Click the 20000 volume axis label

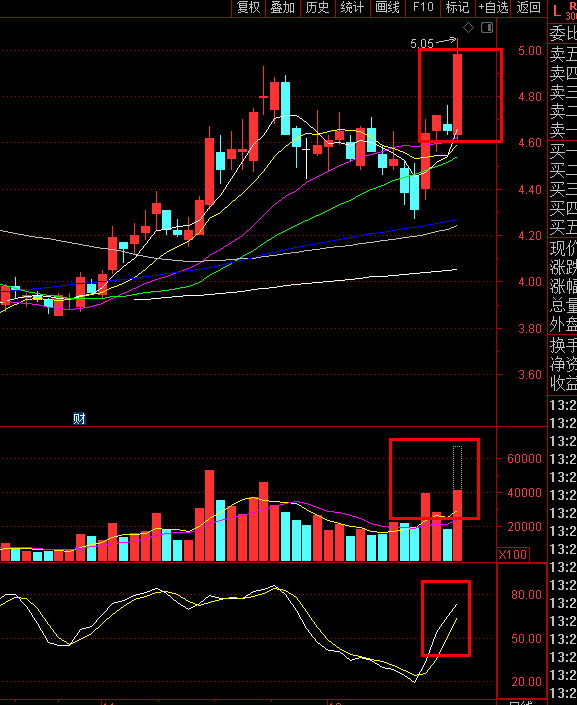tap(524, 527)
